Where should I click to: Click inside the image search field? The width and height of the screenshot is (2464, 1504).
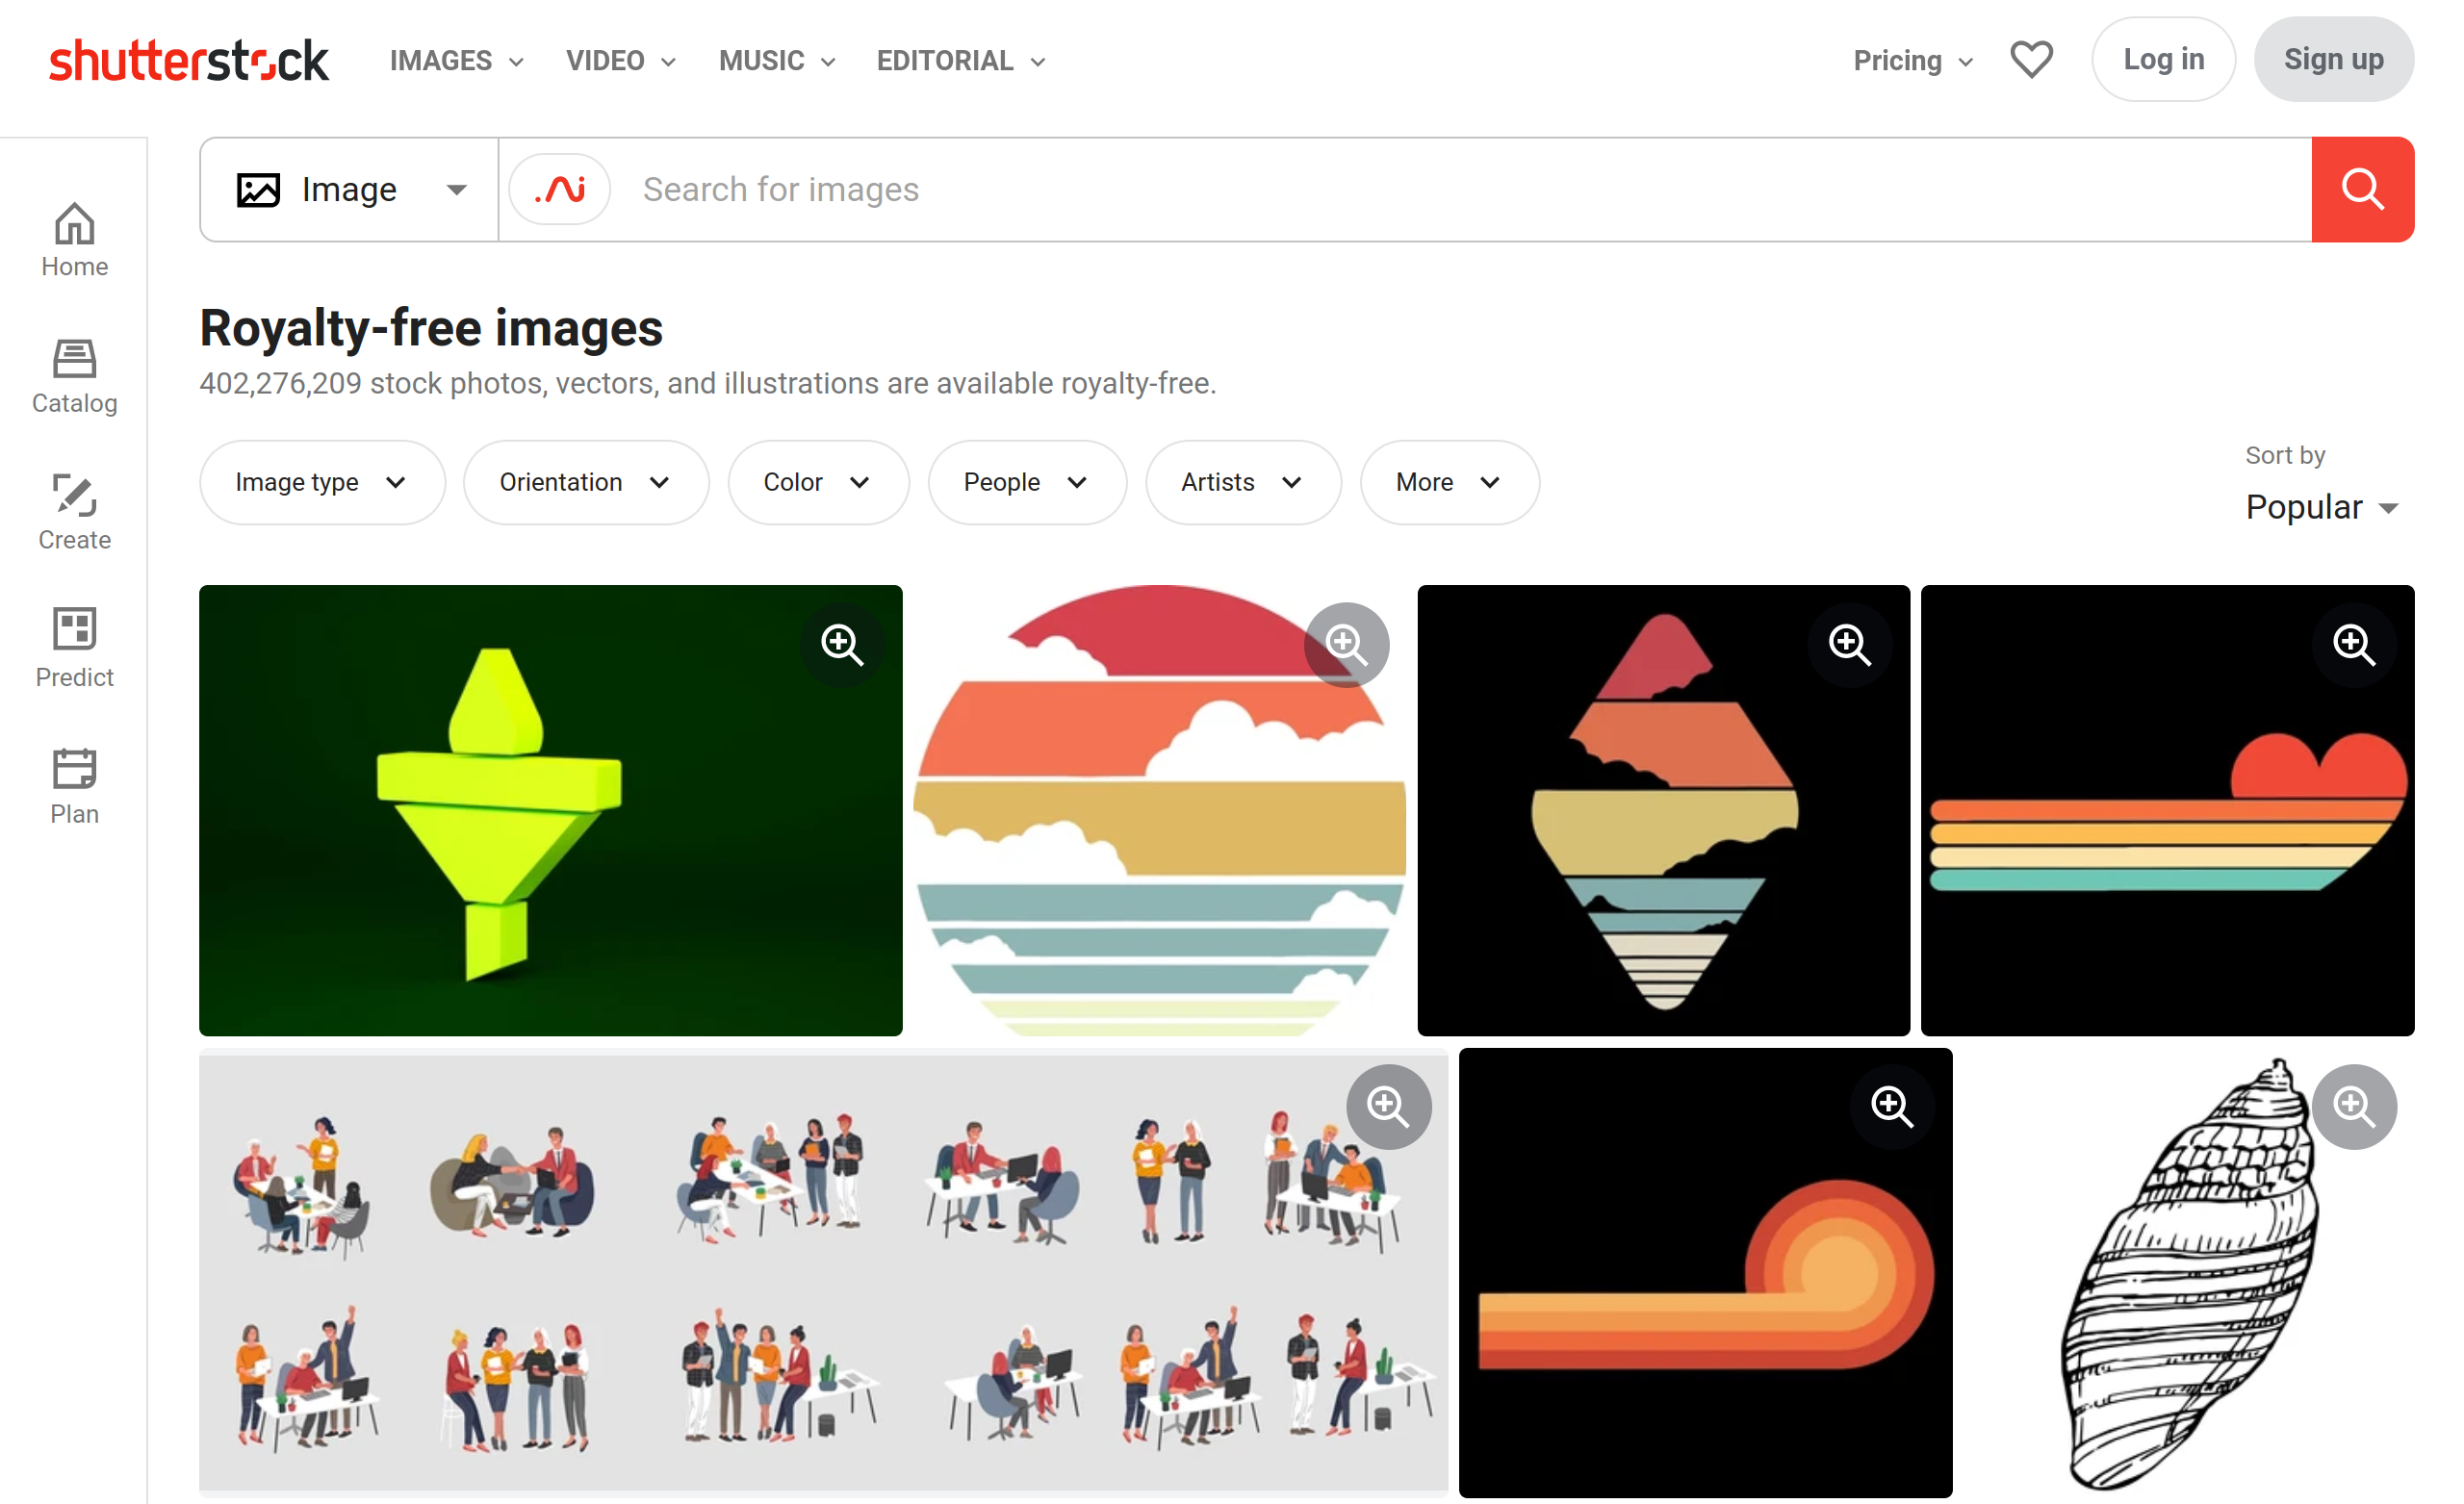coord(1200,189)
